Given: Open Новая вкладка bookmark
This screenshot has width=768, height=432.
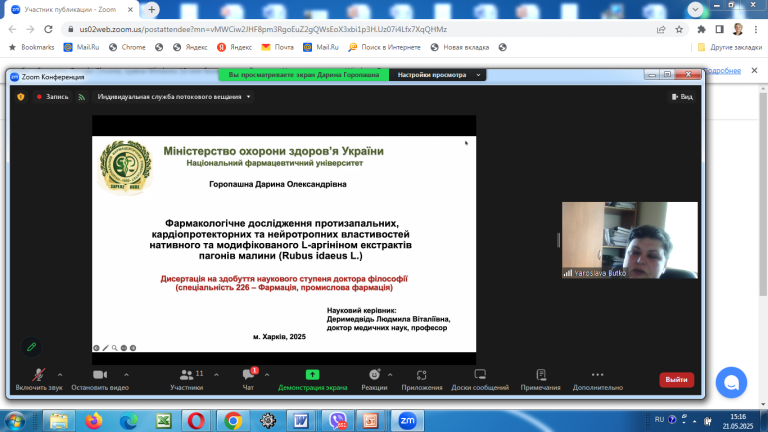Looking at the screenshot, I should [460, 48].
